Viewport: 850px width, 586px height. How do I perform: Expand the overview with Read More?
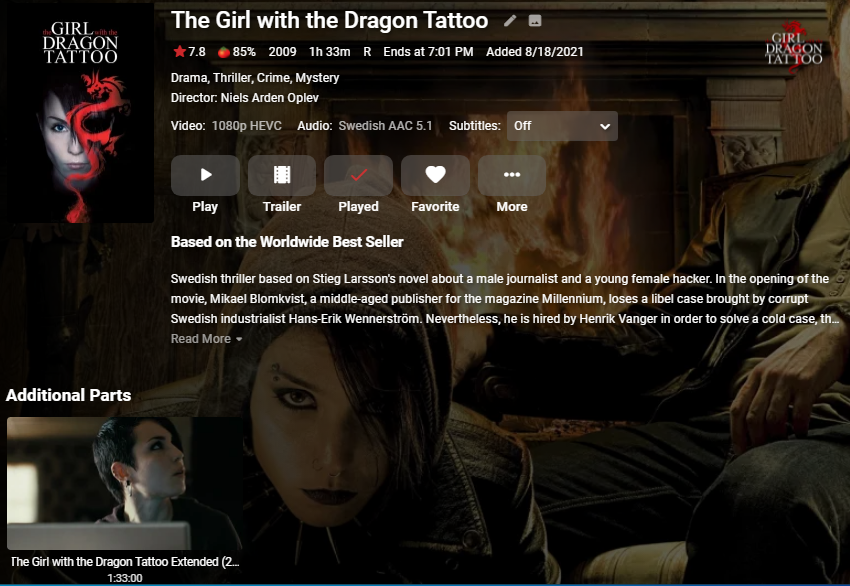pos(206,339)
